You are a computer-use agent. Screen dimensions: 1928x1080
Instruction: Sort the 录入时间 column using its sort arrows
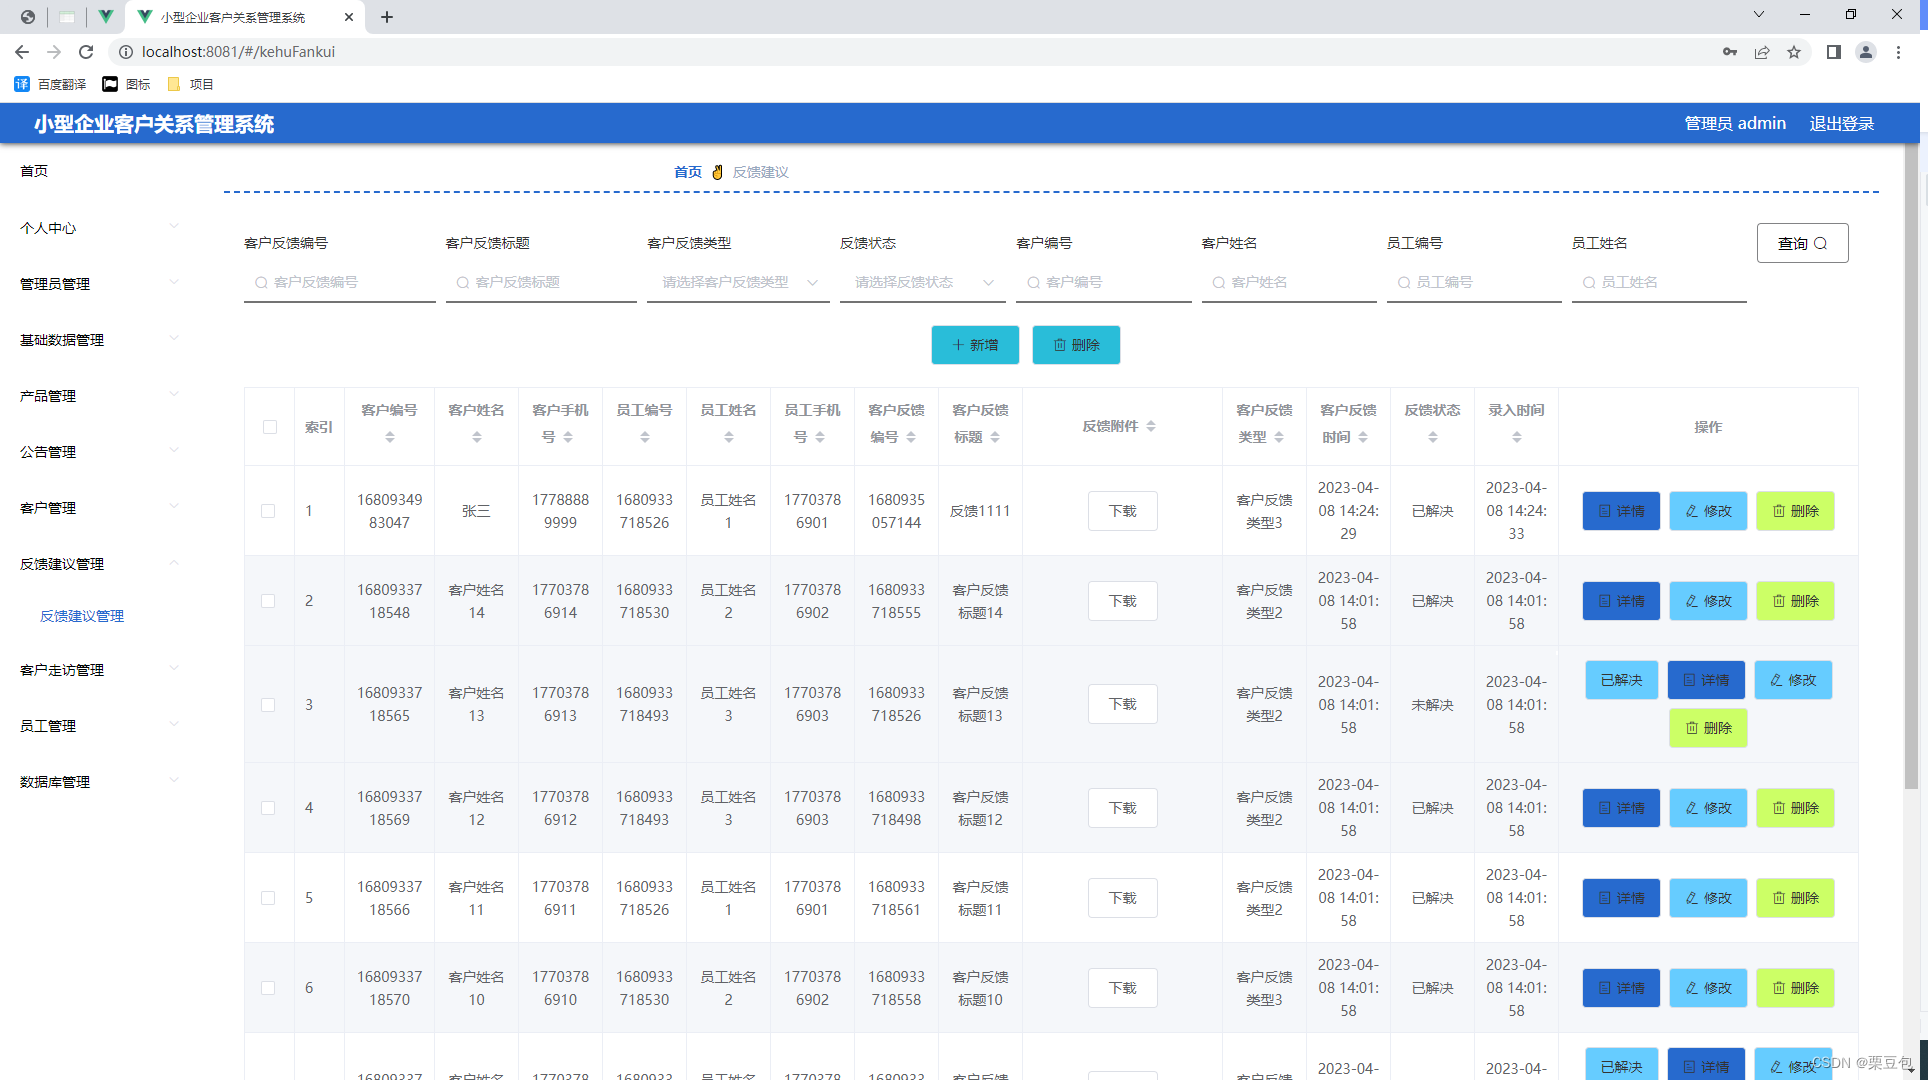[x=1517, y=436]
